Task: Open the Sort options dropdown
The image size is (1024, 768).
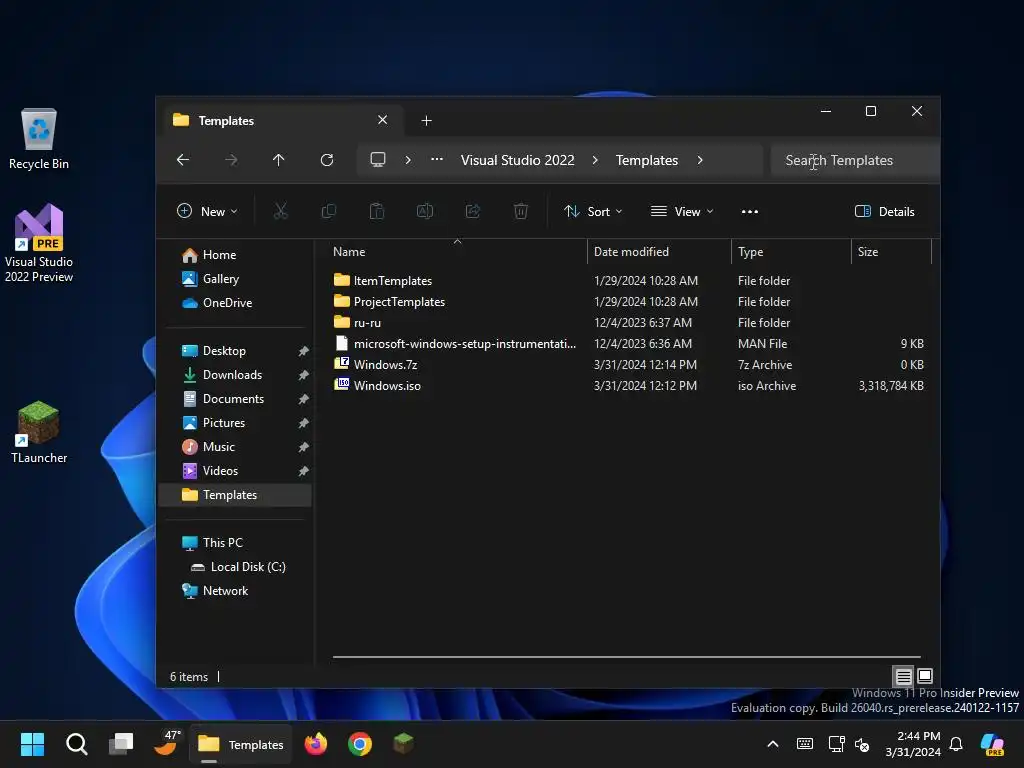Action: tap(593, 212)
